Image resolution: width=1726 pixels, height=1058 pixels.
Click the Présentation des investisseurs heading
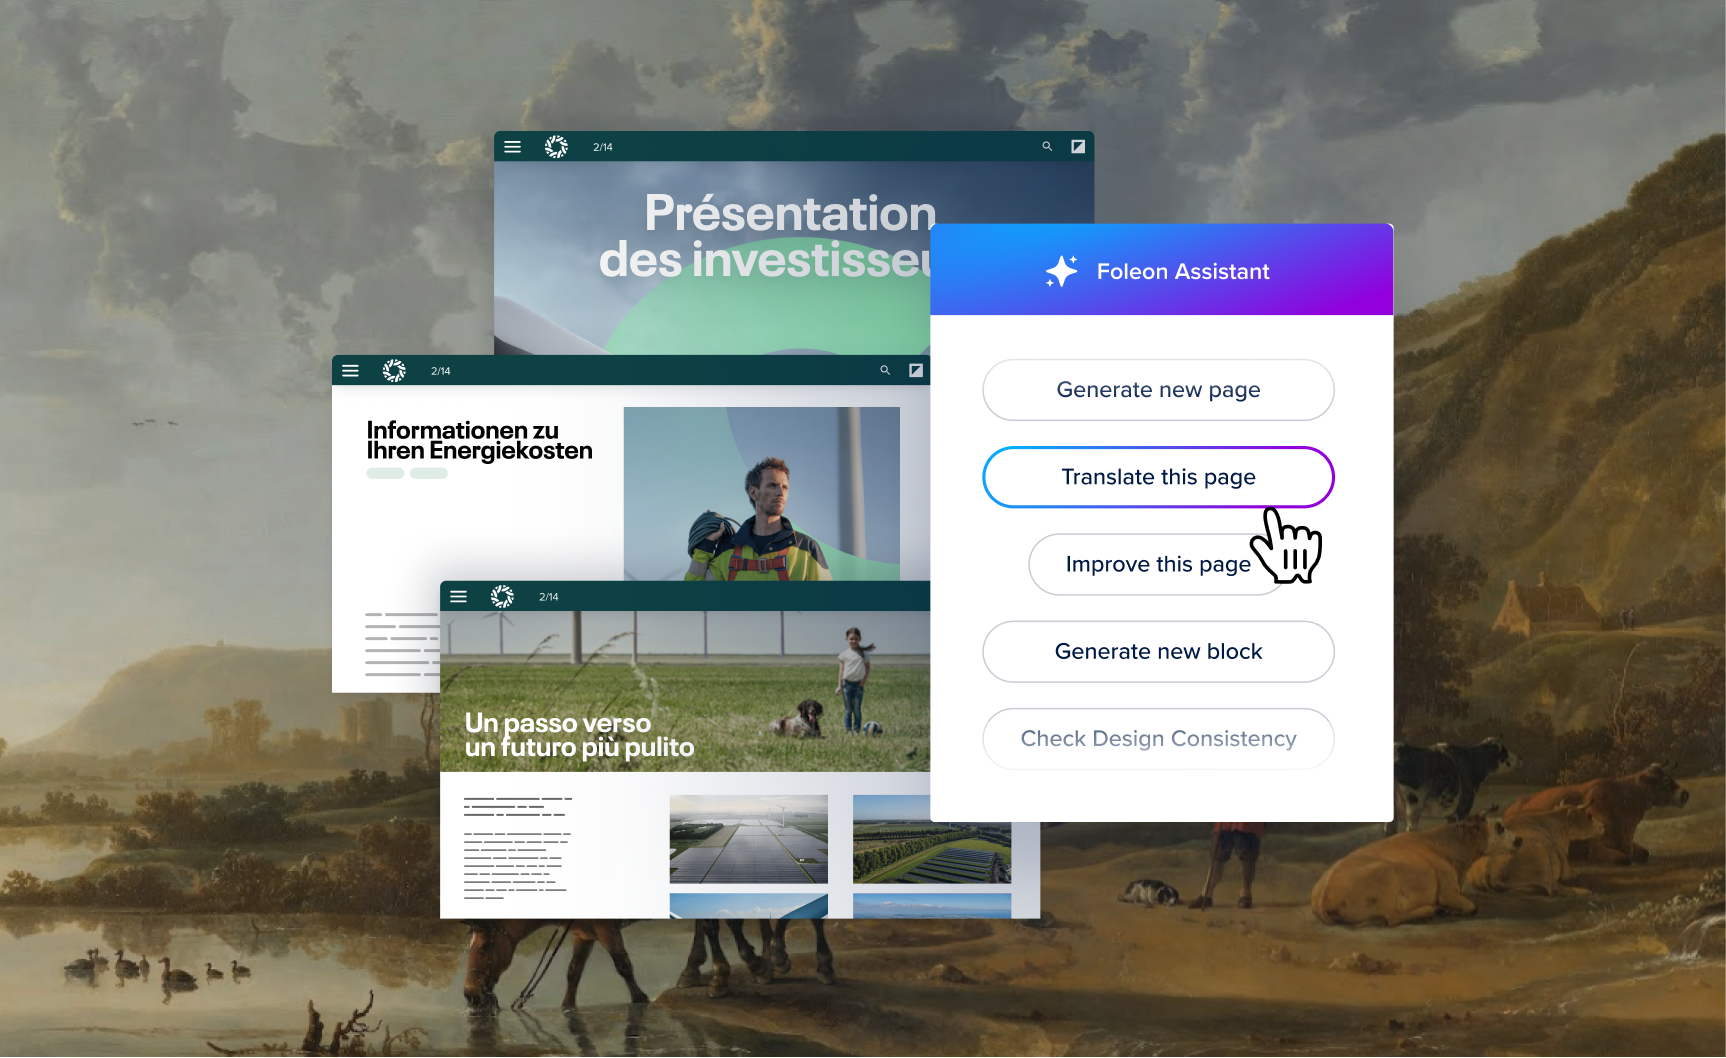point(767,236)
